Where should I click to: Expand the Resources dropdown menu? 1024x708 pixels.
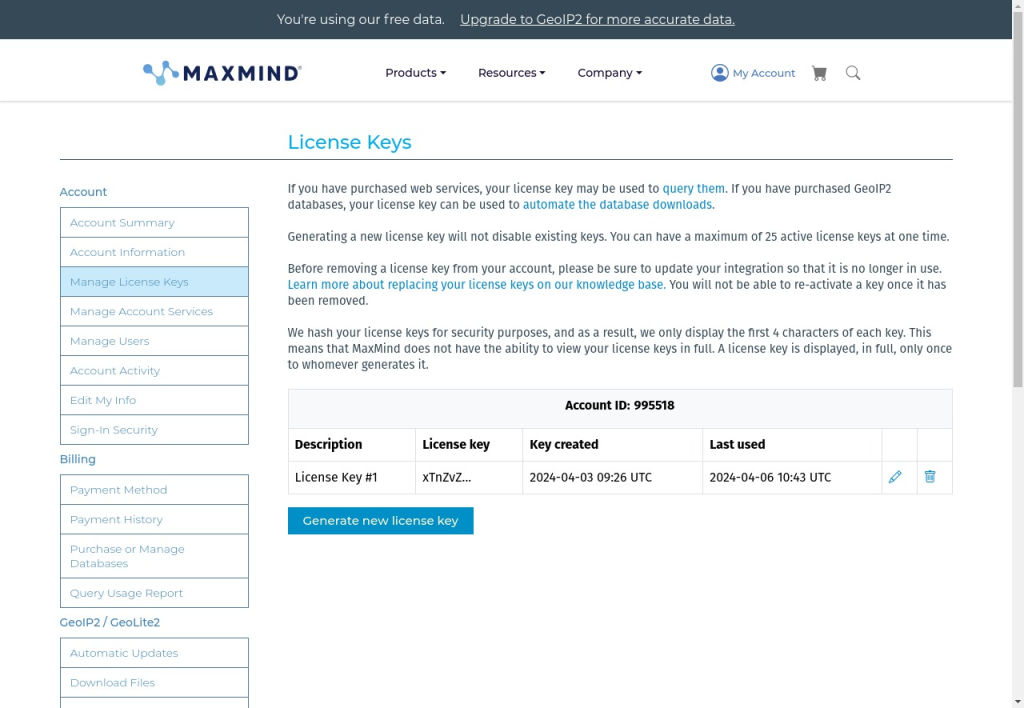[x=511, y=73]
